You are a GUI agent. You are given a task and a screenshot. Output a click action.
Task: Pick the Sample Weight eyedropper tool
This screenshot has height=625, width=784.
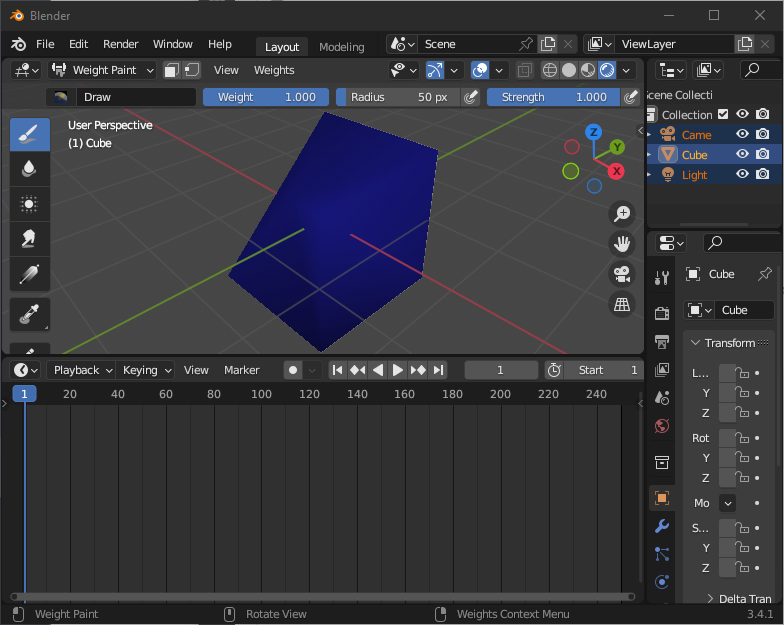tap(29, 314)
